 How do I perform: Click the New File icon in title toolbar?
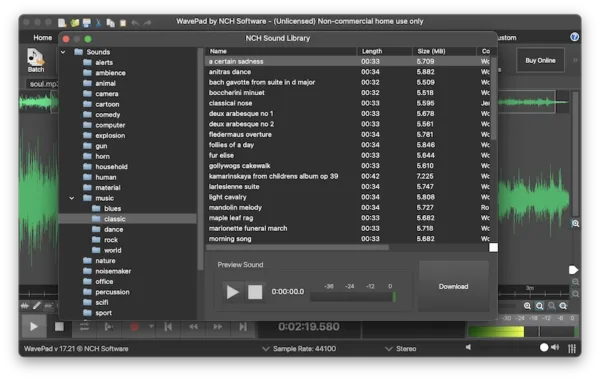(62, 23)
